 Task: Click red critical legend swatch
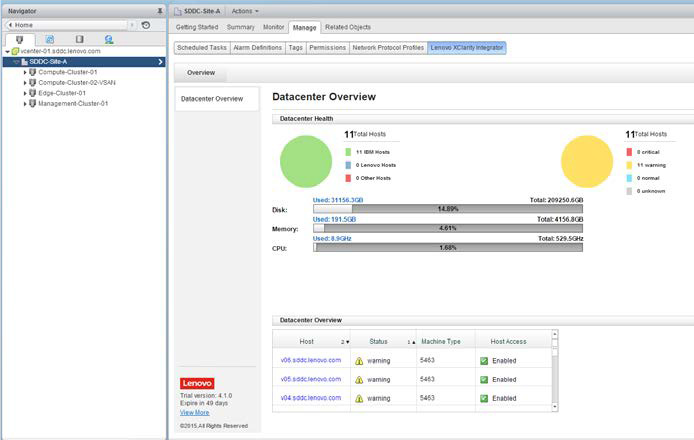(x=629, y=152)
